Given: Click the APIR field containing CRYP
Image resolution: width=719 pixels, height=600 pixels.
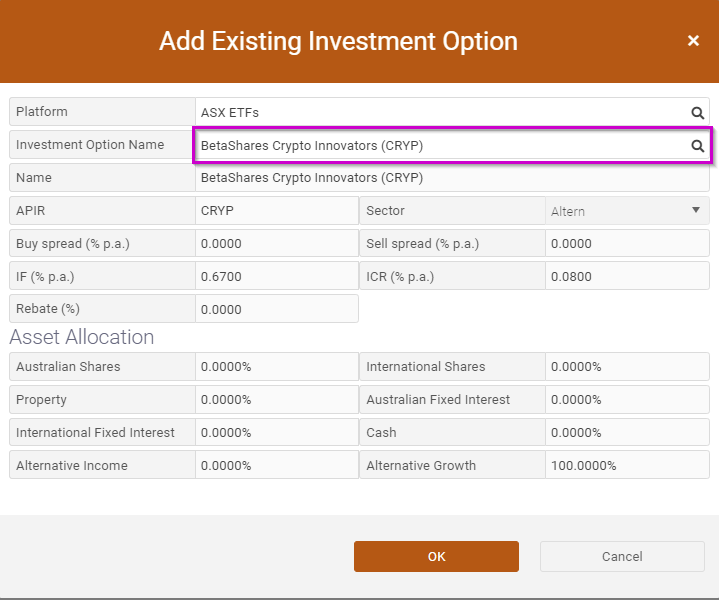Looking at the screenshot, I should (x=277, y=211).
